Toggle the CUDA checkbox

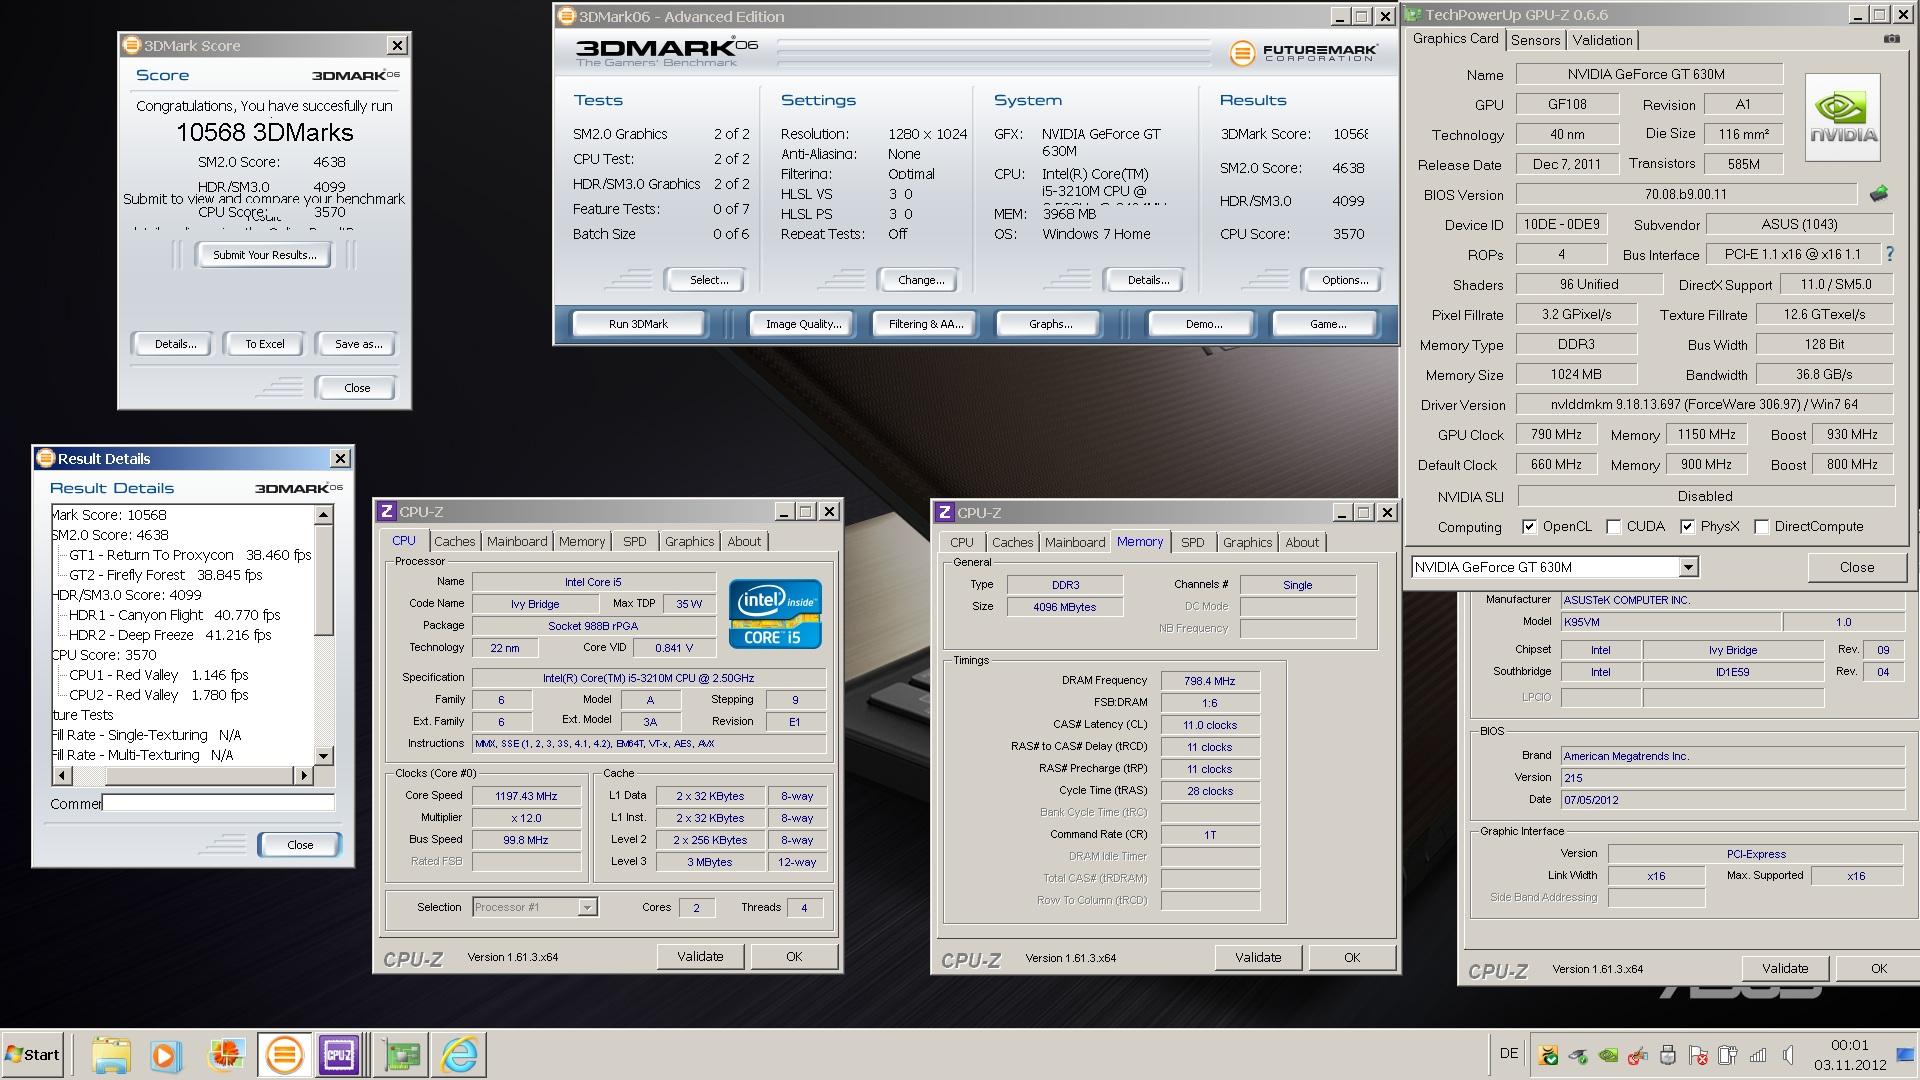(1613, 527)
